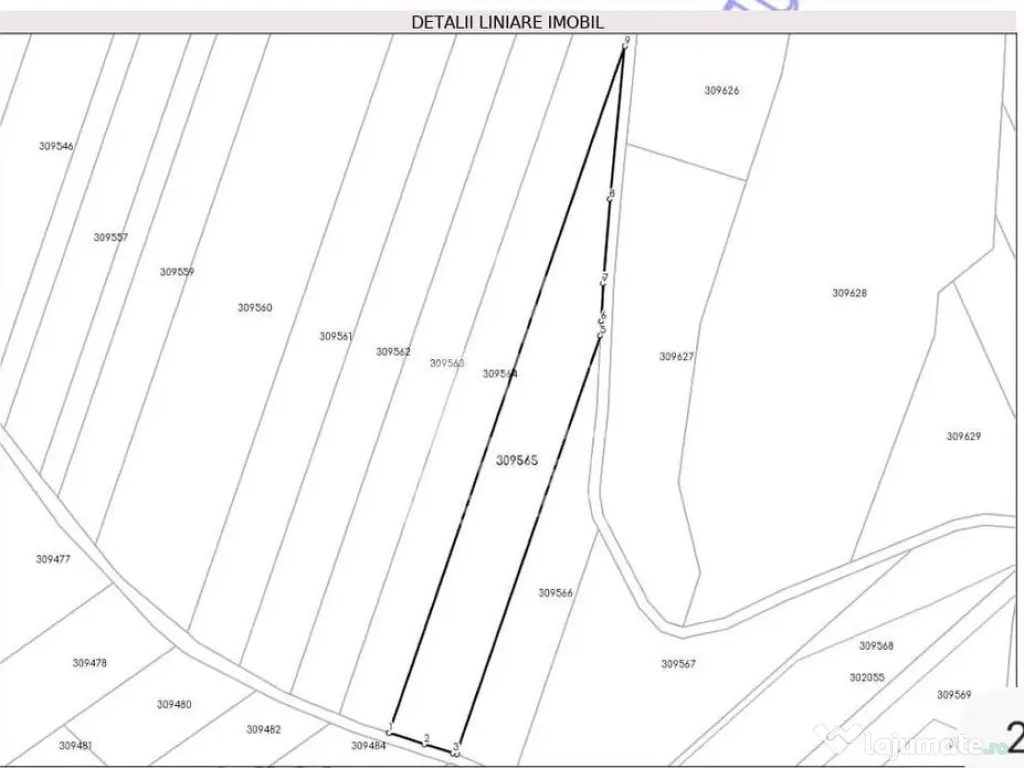
Task: Select parcel 309546 at upper left
Action: tap(55, 146)
